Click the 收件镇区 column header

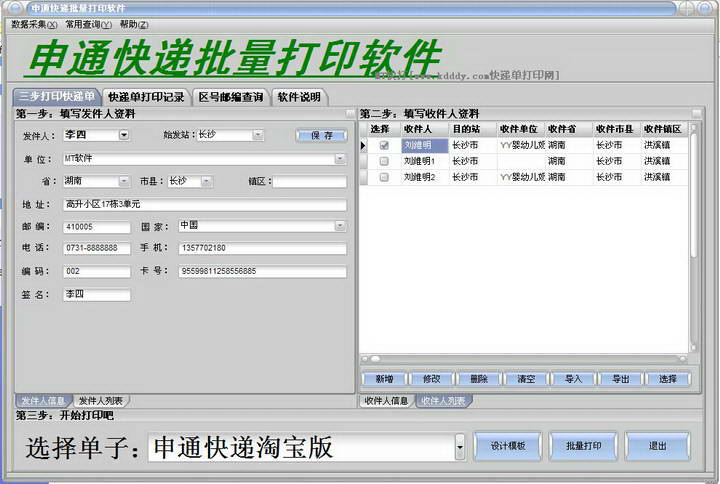tap(664, 129)
